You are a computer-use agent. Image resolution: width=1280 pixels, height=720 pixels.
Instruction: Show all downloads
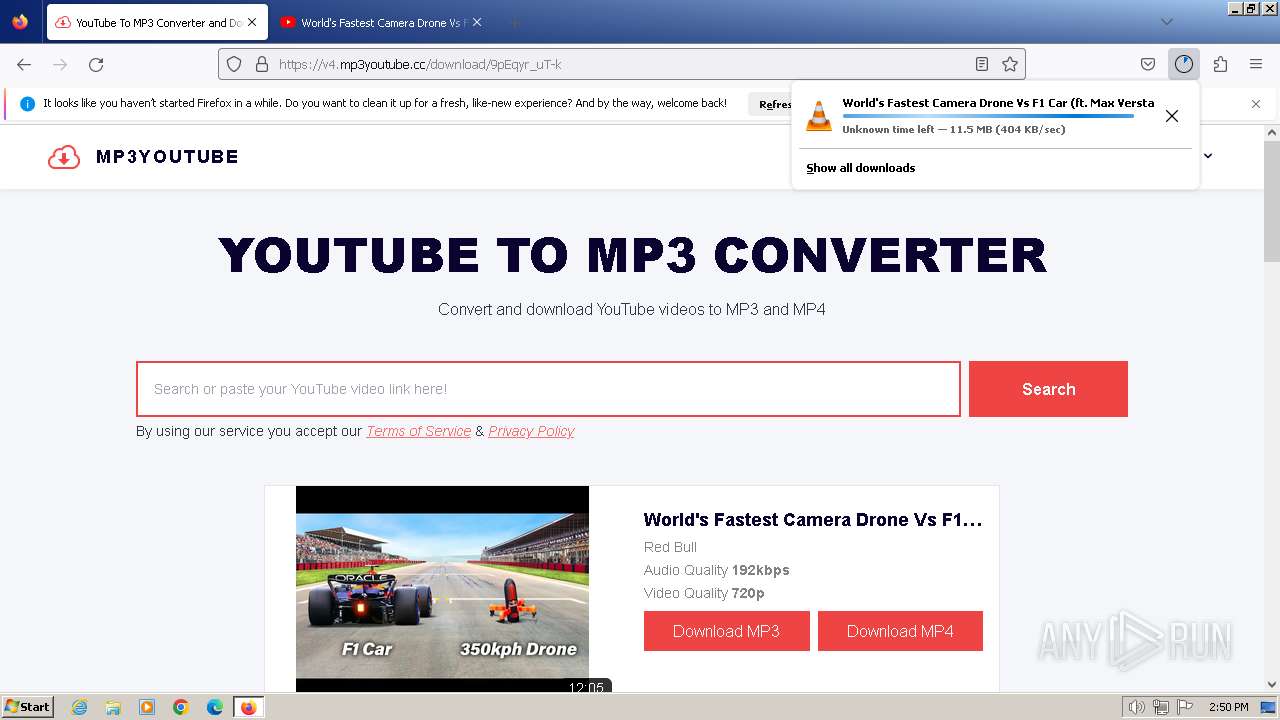(861, 168)
